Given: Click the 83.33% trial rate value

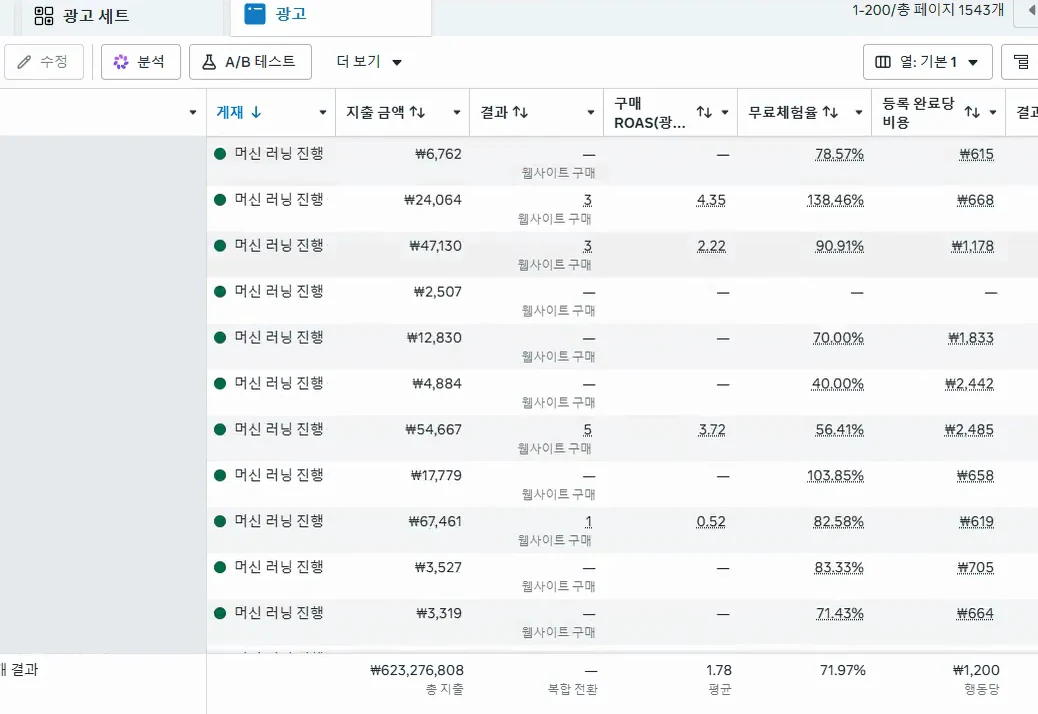Looking at the screenshot, I should [839, 568].
